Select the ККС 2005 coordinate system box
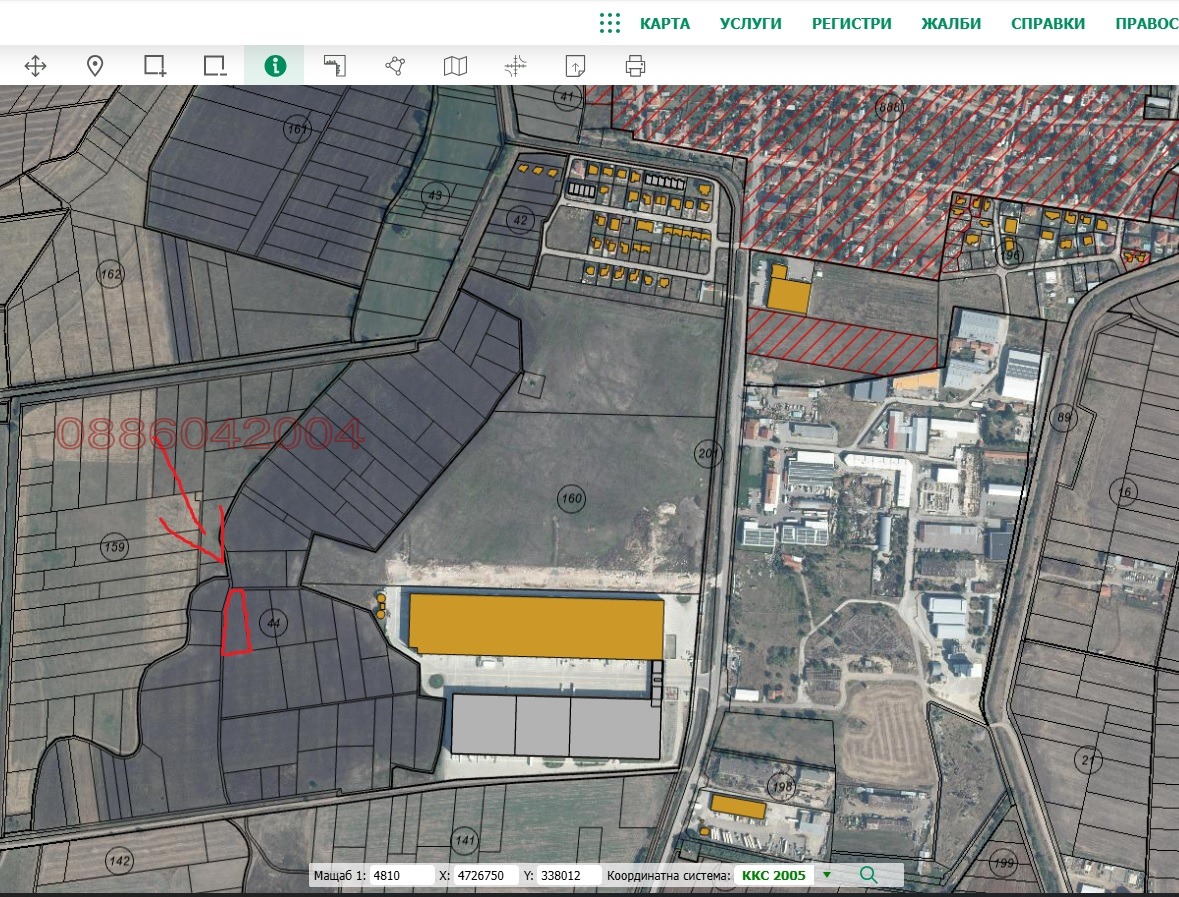Viewport: 1179px width, 897px height. pos(774,875)
